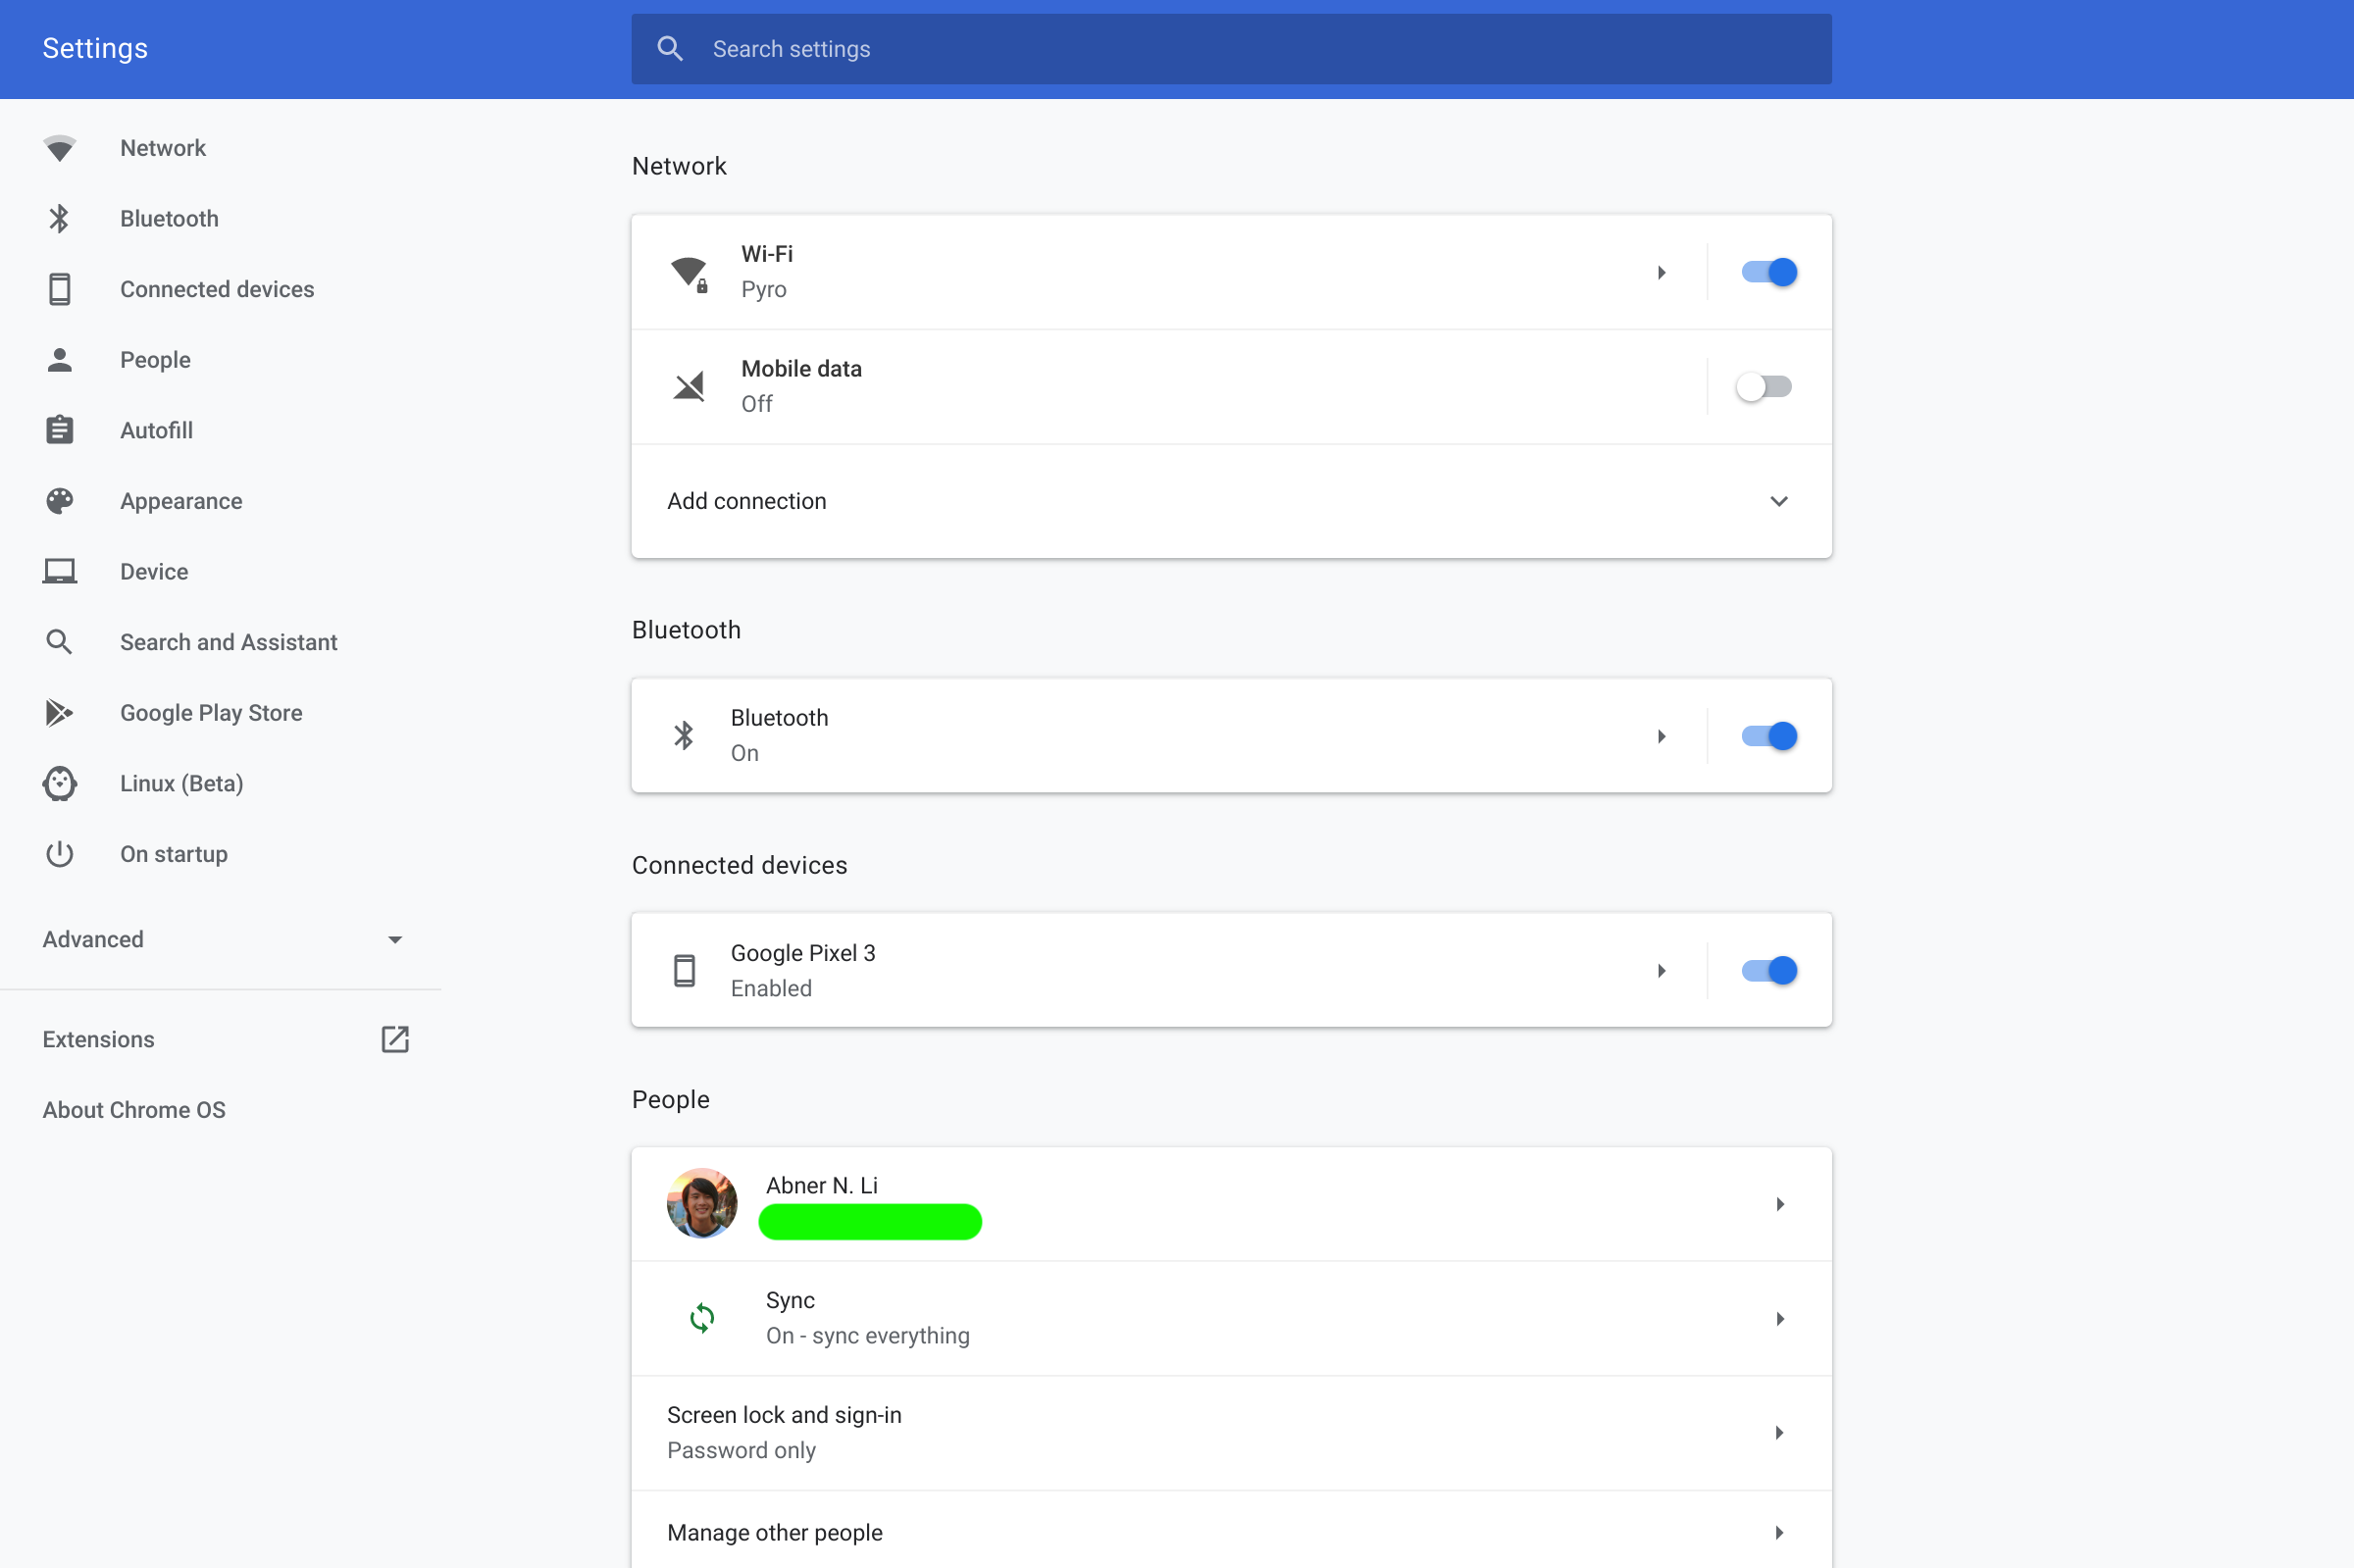Select the Connected devices phone icon

tap(59, 289)
